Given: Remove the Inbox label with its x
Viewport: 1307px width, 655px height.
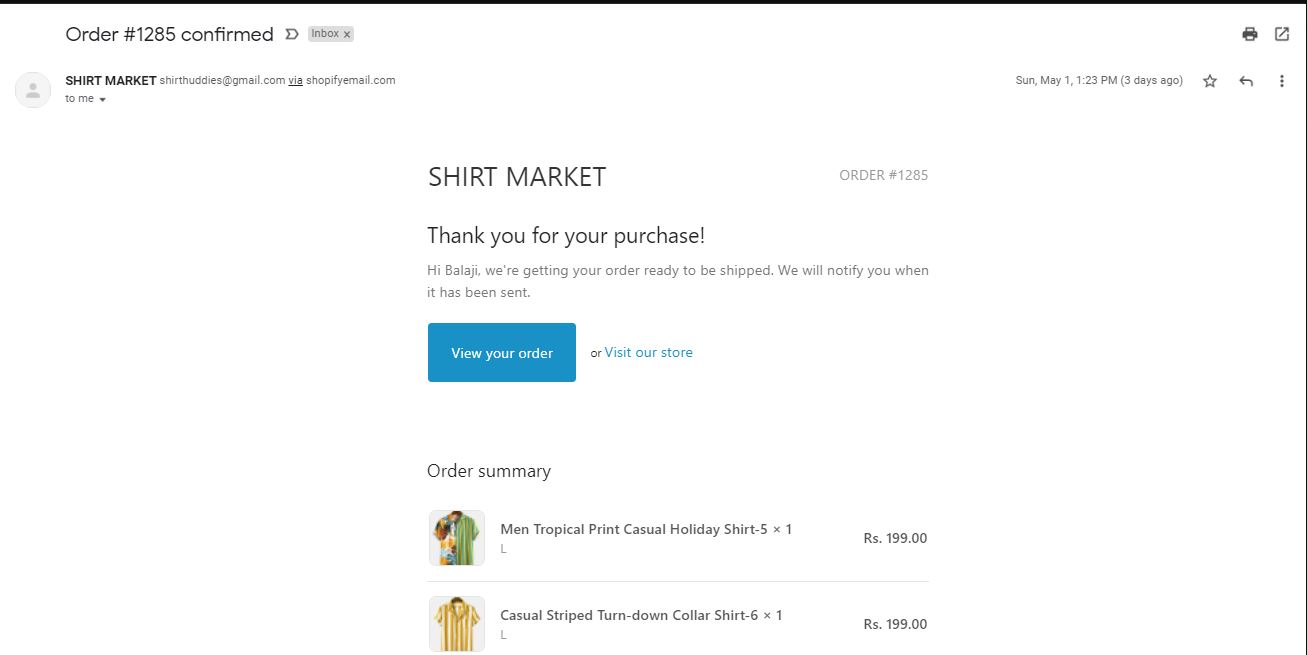Looking at the screenshot, I should tap(347, 34).
